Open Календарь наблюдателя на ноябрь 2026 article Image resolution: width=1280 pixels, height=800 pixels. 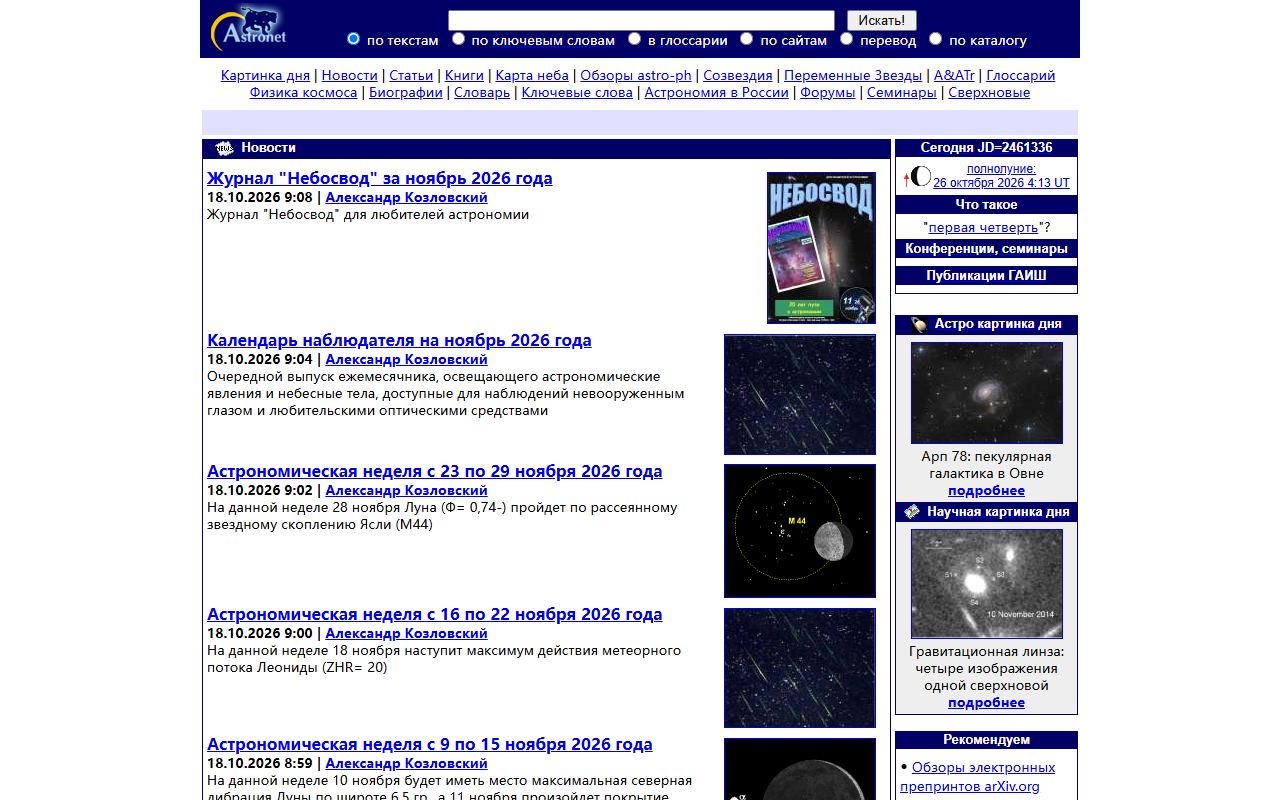[399, 340]
